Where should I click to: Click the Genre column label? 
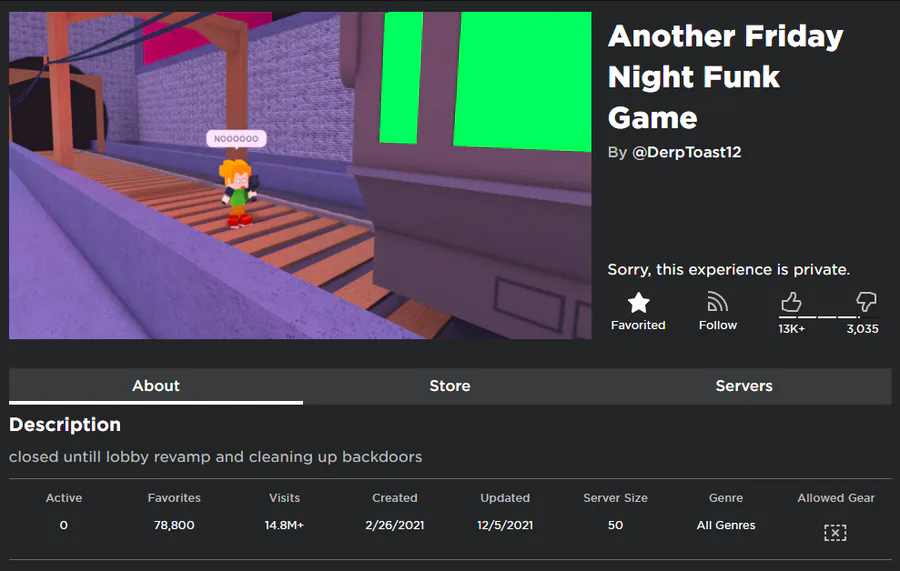[726, 498]
